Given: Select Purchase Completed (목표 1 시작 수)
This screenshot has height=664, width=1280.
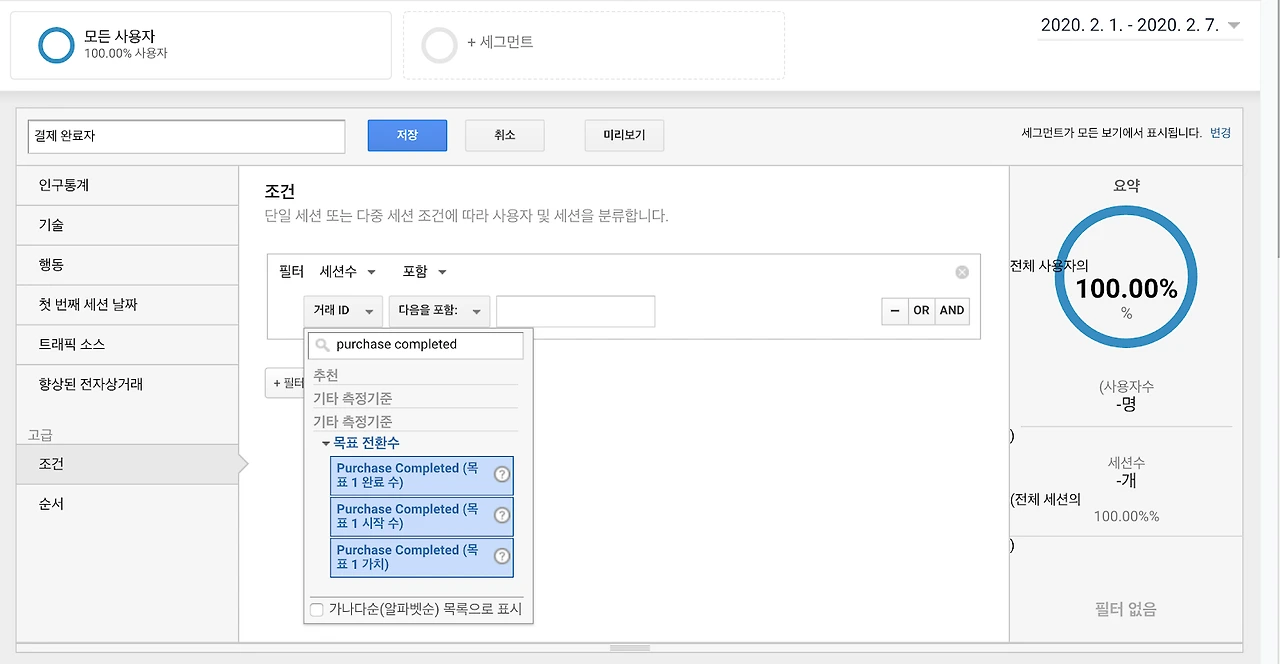Looking at the screenshot, I should [421, 517].
